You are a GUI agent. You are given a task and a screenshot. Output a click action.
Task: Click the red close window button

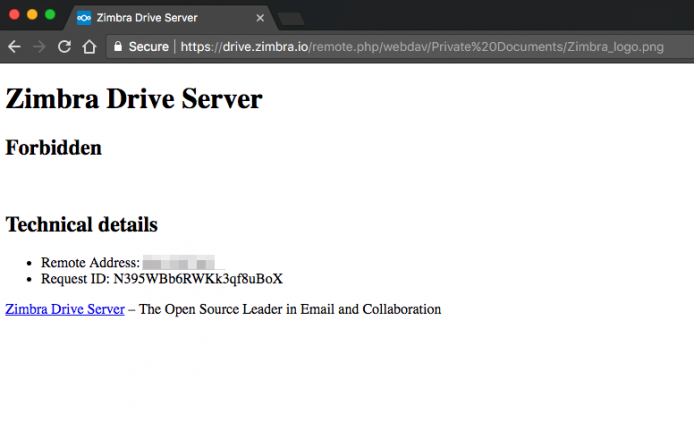[14, 15]
